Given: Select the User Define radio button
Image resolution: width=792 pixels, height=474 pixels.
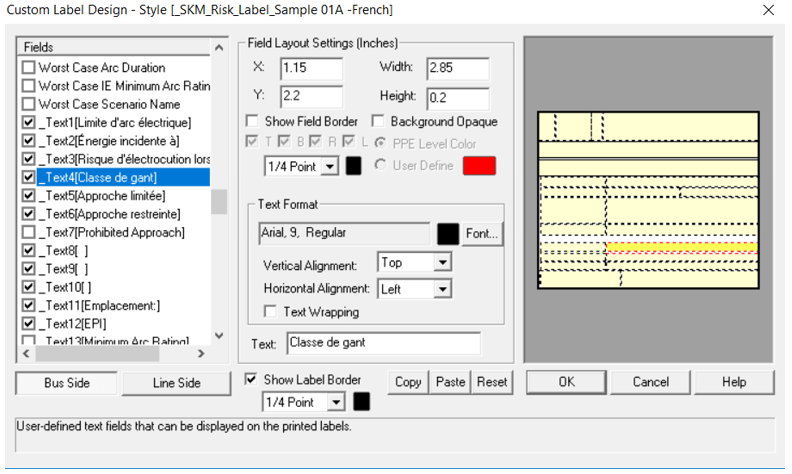Looking at the screenshot, I should [x=380, y=166].
